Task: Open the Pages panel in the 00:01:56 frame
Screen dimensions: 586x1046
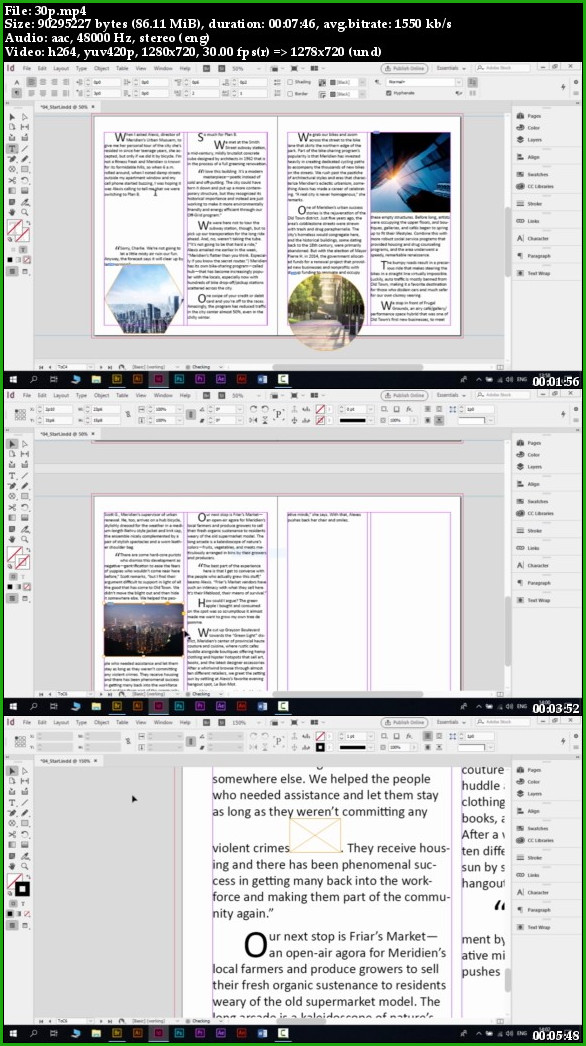Action: [528, 116]
